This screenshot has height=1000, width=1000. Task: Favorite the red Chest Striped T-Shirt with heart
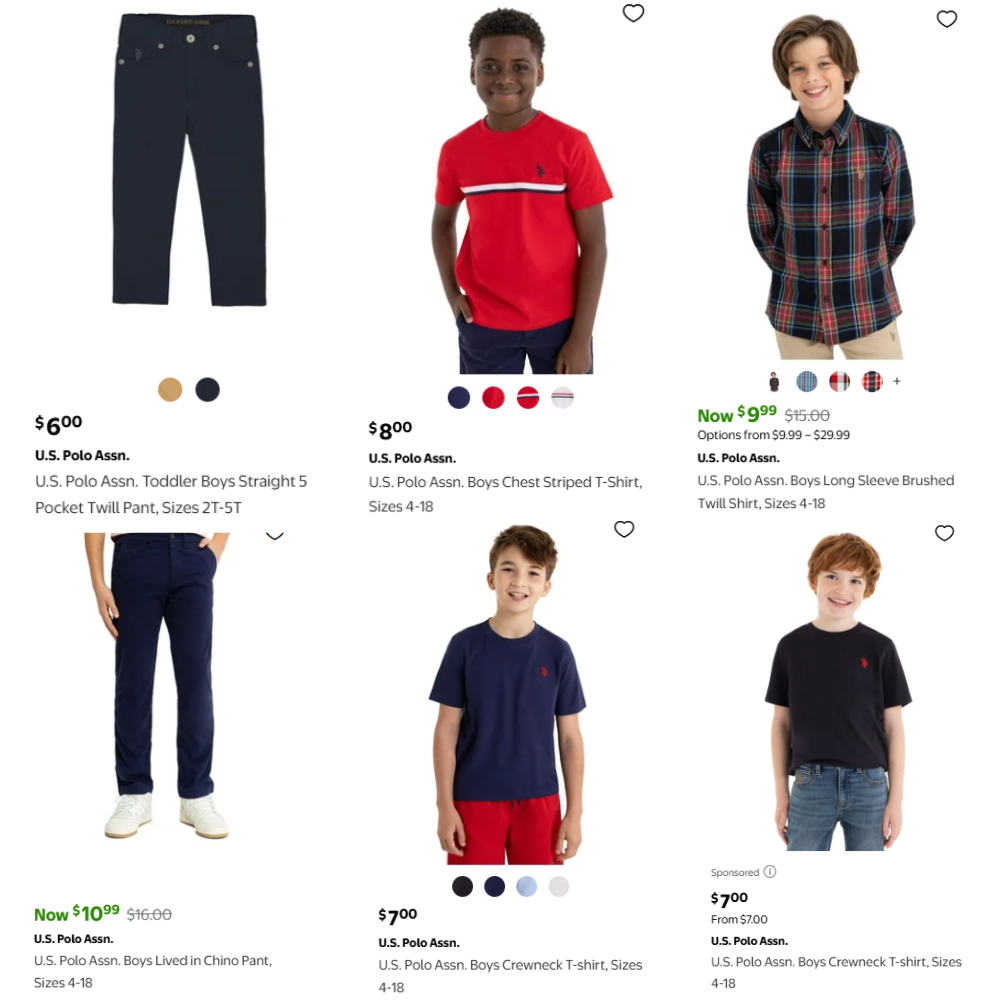click(x=633, y=13)
